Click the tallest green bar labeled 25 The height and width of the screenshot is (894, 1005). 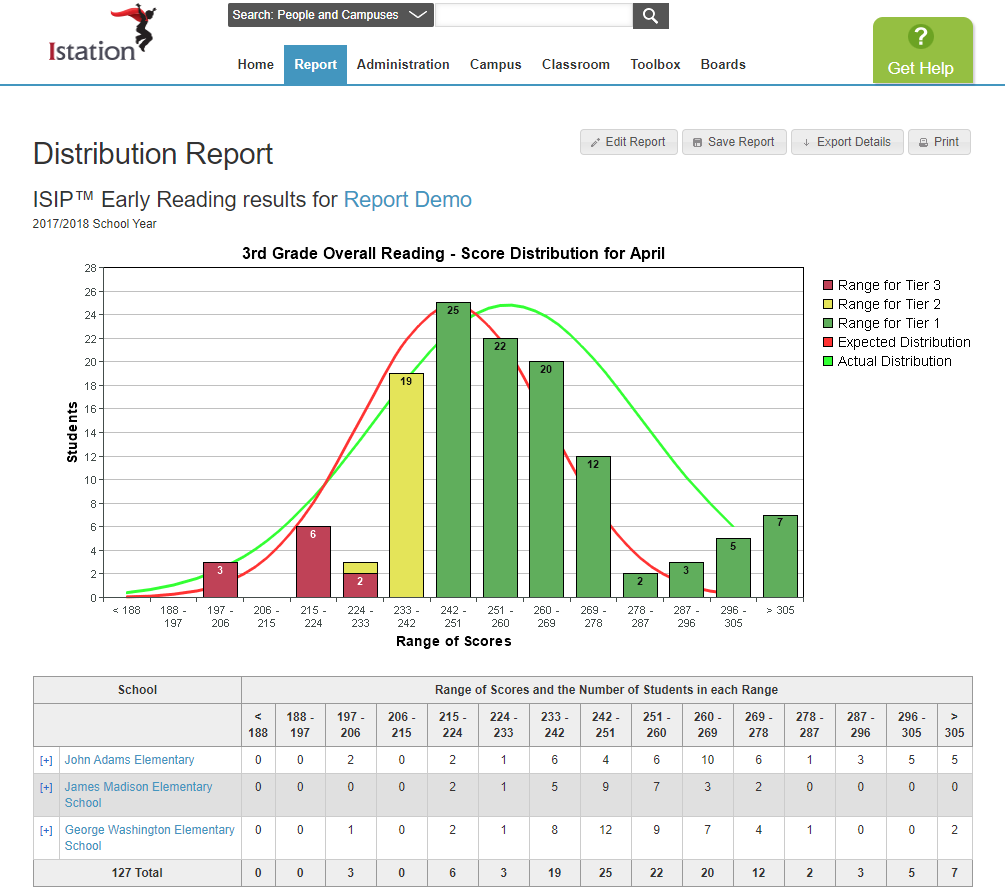coord(453,450)
